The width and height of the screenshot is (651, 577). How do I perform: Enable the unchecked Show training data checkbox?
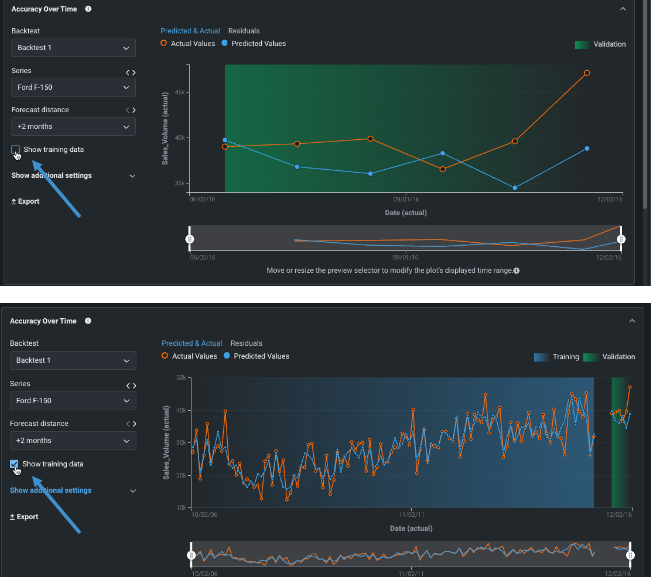coord(15,150)
